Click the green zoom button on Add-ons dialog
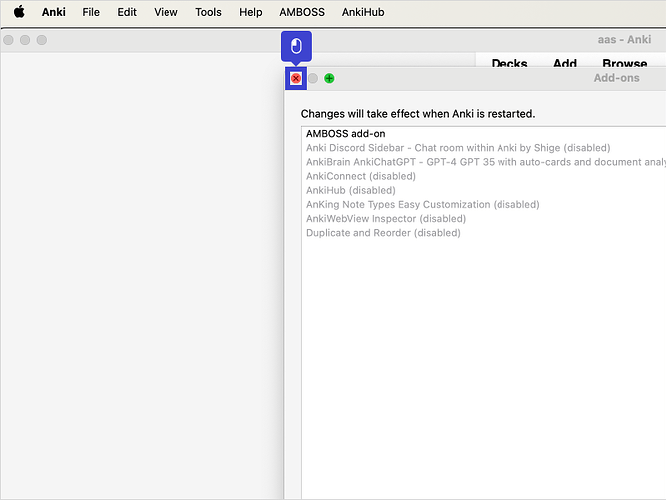Image resolution: width=666 pixels, height=500 pixels. (x=329, y=78)
